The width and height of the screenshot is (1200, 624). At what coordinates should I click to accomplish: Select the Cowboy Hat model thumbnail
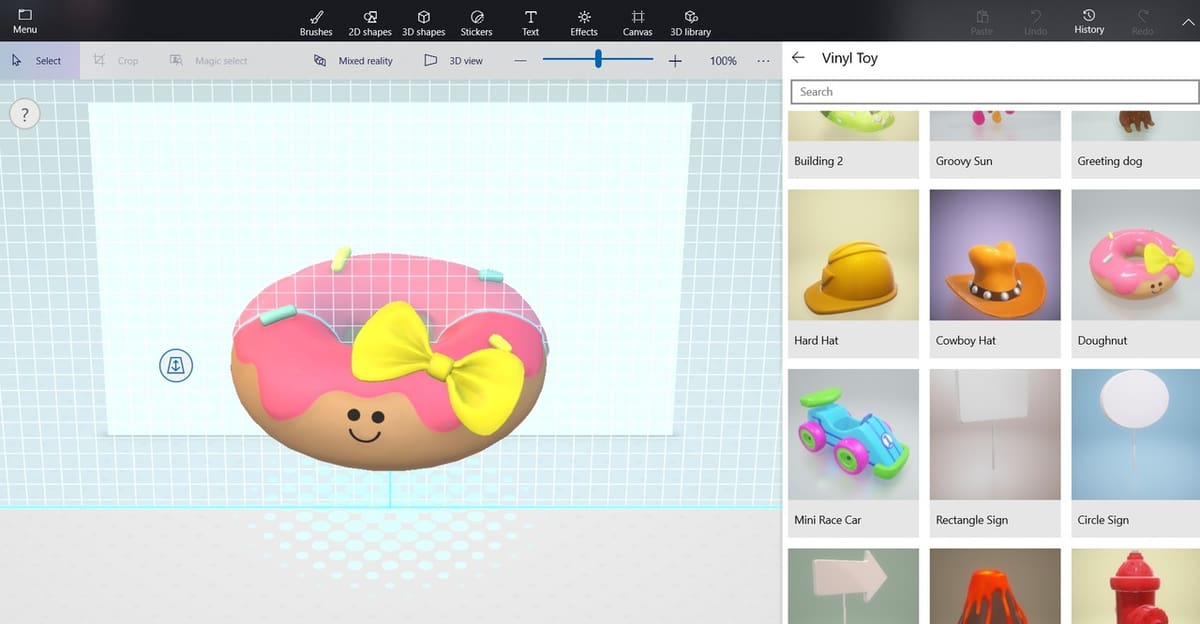coord(995,255)
